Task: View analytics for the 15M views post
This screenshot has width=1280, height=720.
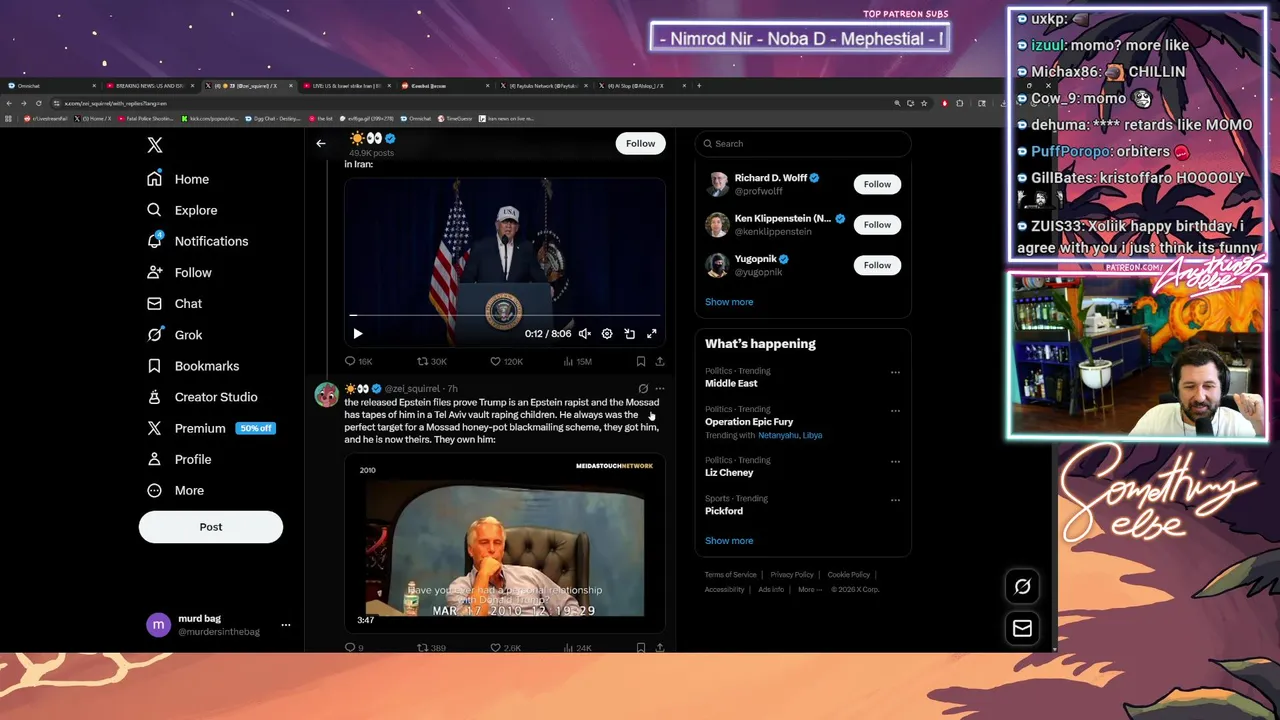Action: (578, 361)
